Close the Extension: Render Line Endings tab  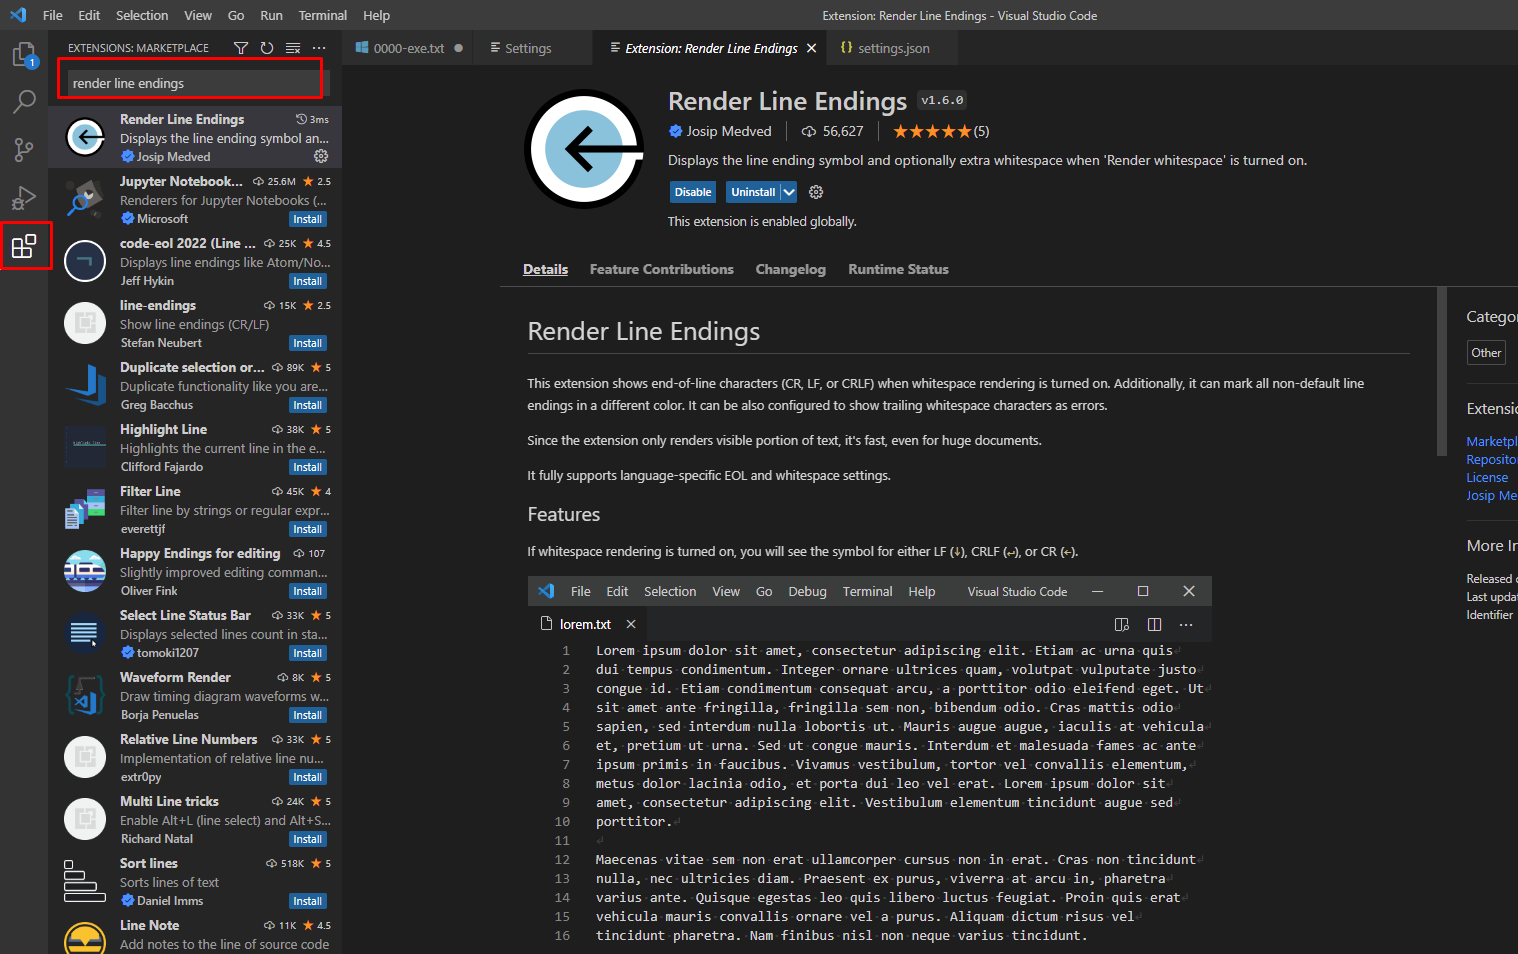[811, 48]
